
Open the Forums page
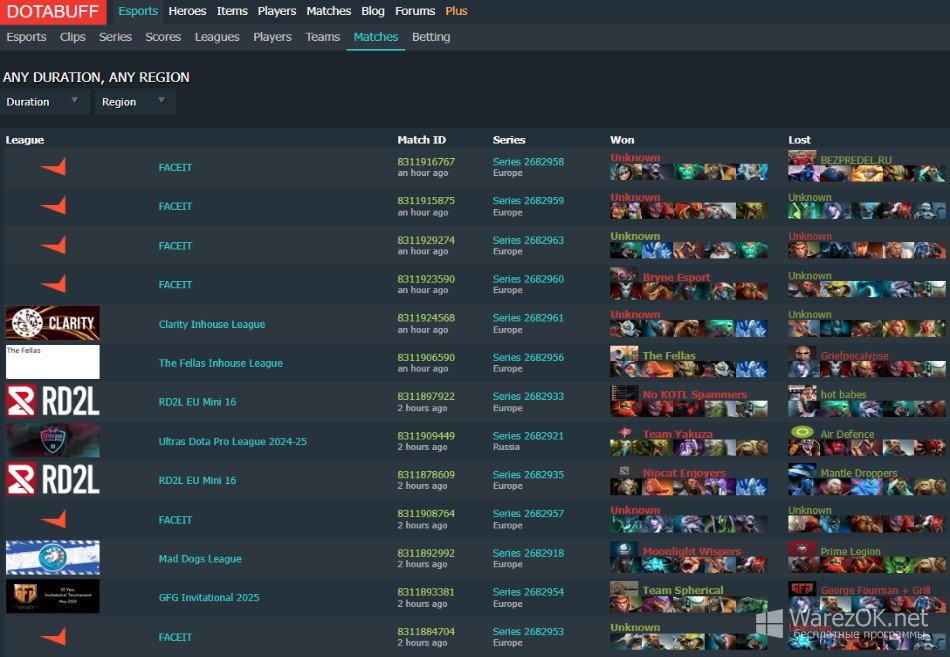(x=415, y=11)
